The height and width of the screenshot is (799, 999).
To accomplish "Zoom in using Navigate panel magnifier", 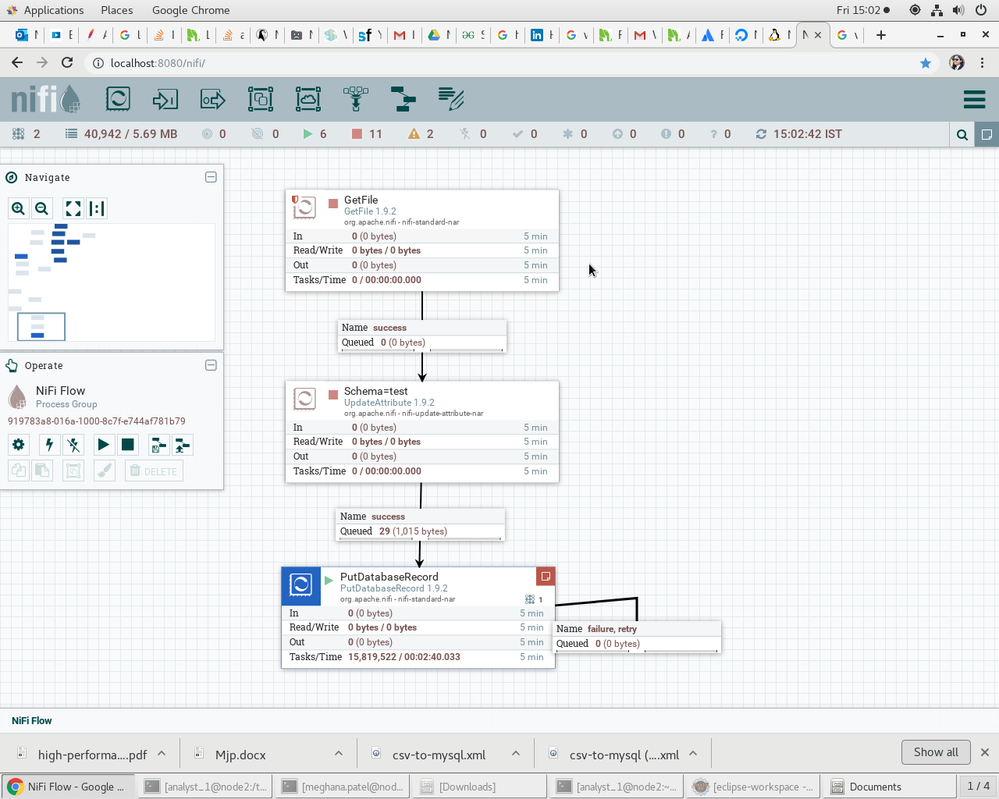I will 18,209.
